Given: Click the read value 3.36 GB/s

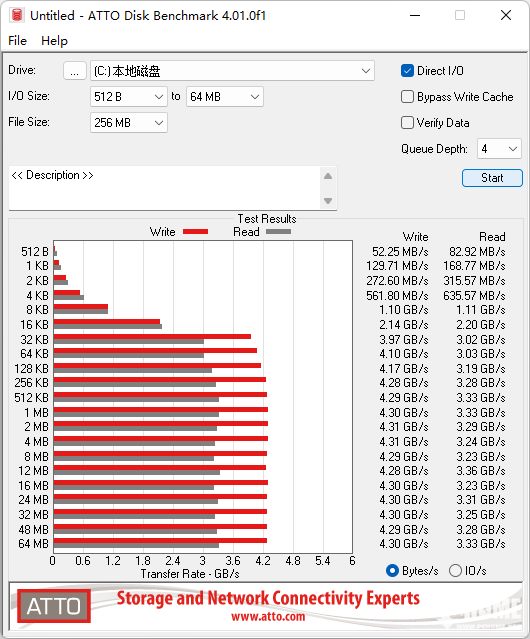Looking at the screenshot, I should pyautogui.click(x=481, y=471).
